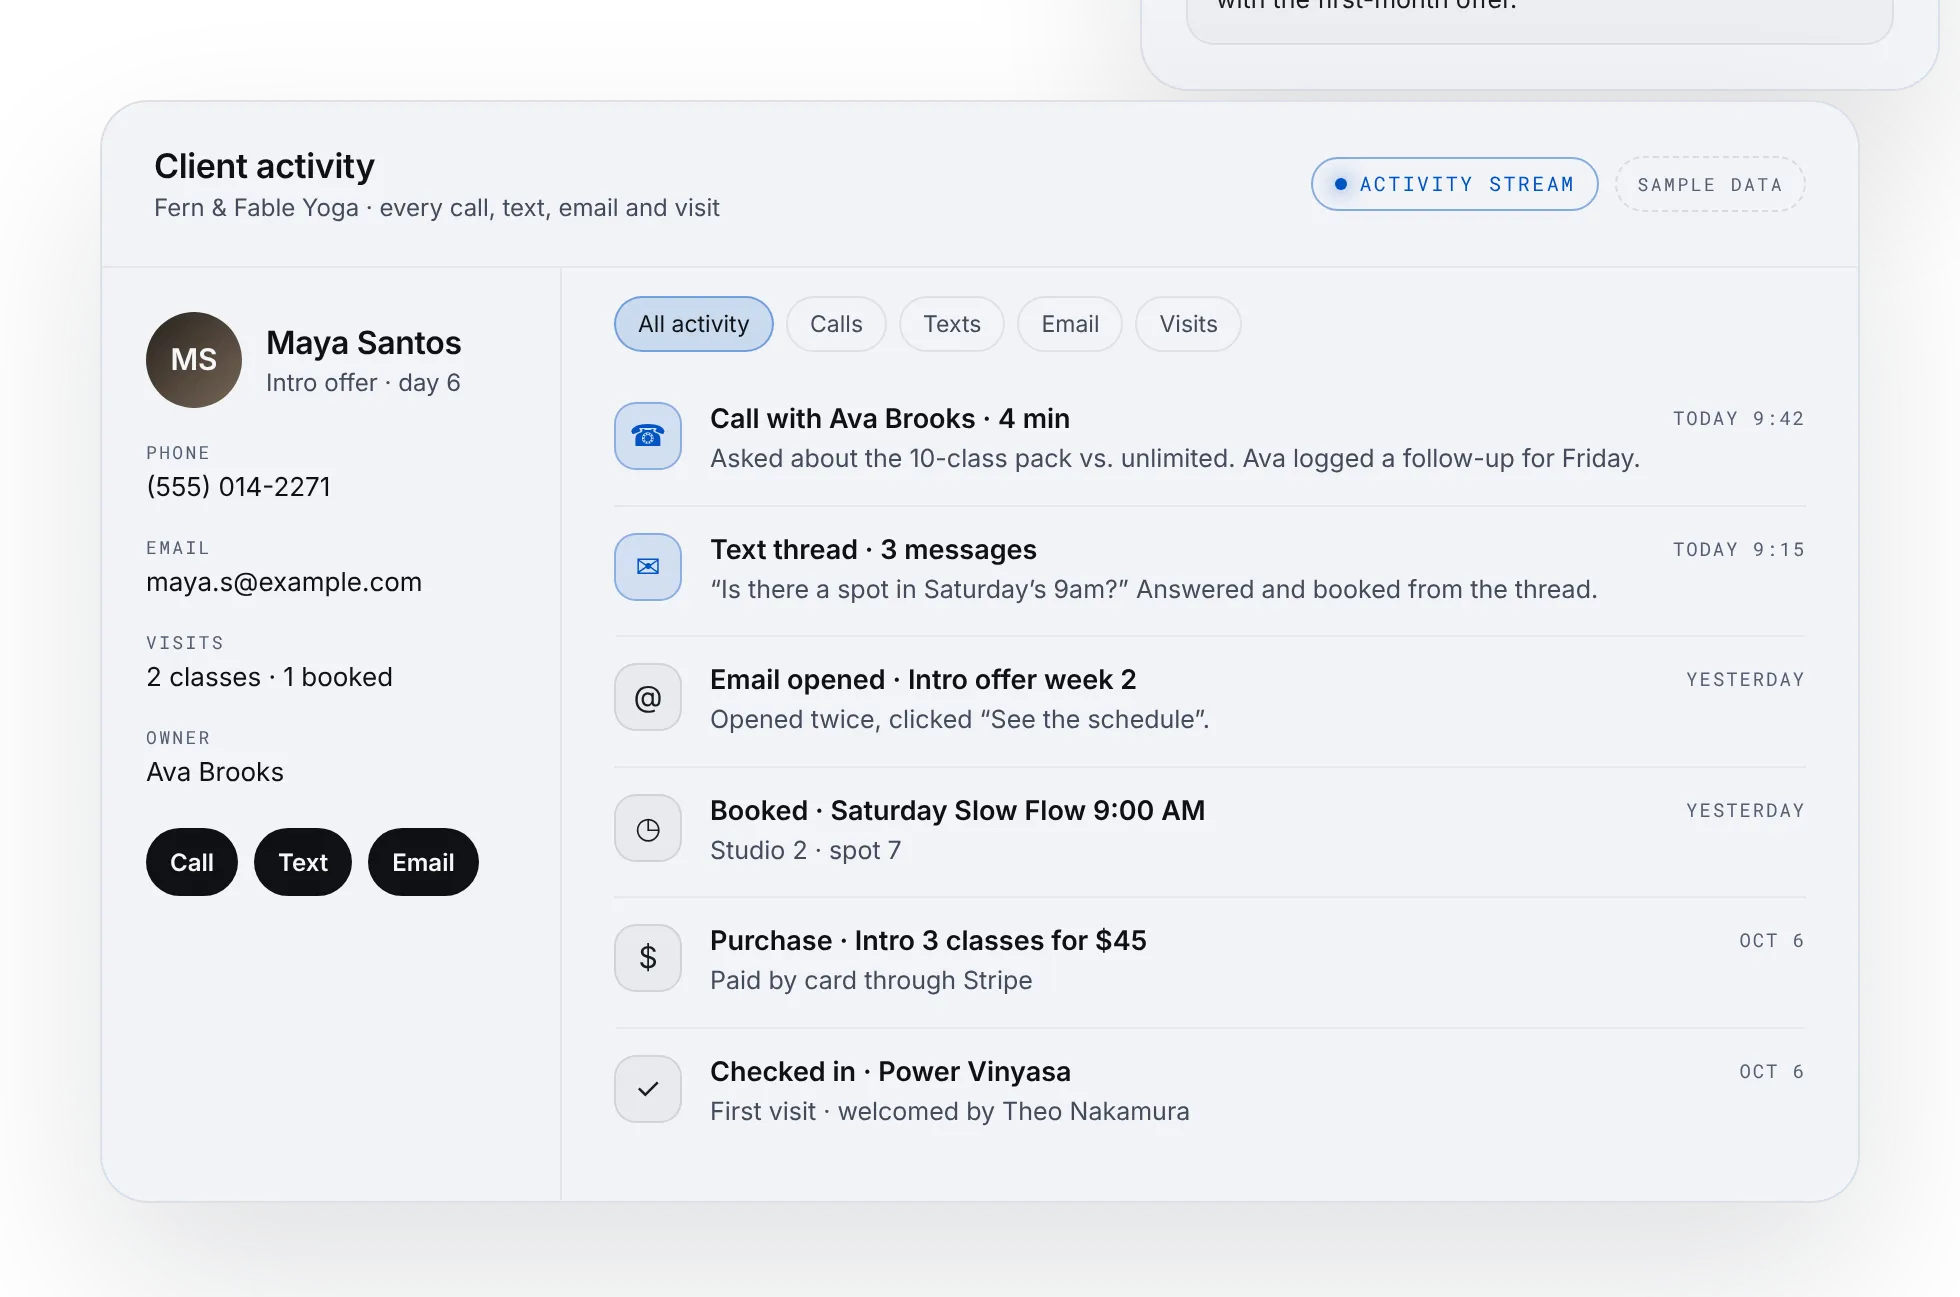The width and height of the screenshot is (1960, 1297).
Task: Click the envelope icon on the Text thread entry
Action: 648,567
